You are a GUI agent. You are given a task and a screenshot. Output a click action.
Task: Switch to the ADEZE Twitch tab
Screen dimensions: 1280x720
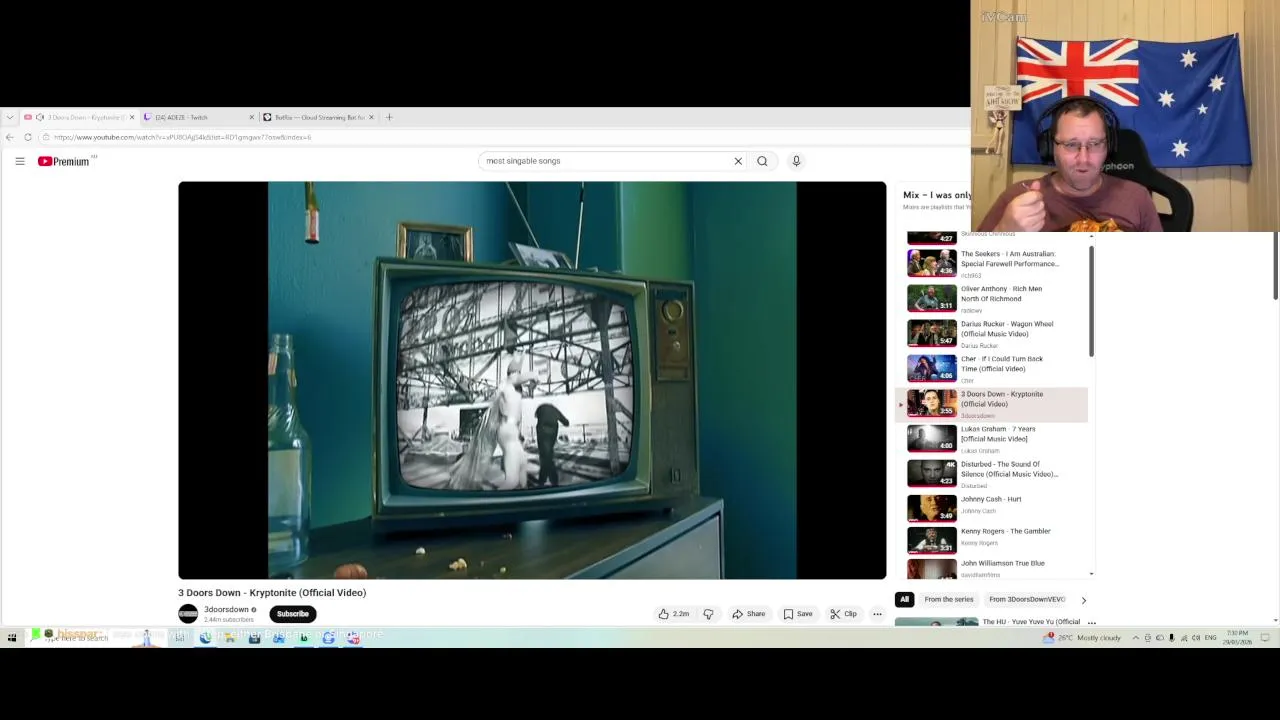pyautogui.click(x=195, y=117)
